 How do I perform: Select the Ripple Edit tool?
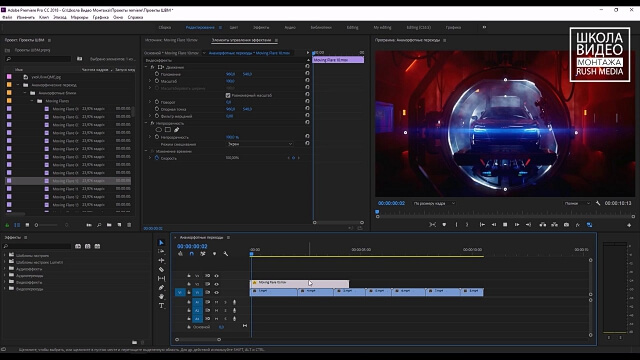tap(161, 260)
